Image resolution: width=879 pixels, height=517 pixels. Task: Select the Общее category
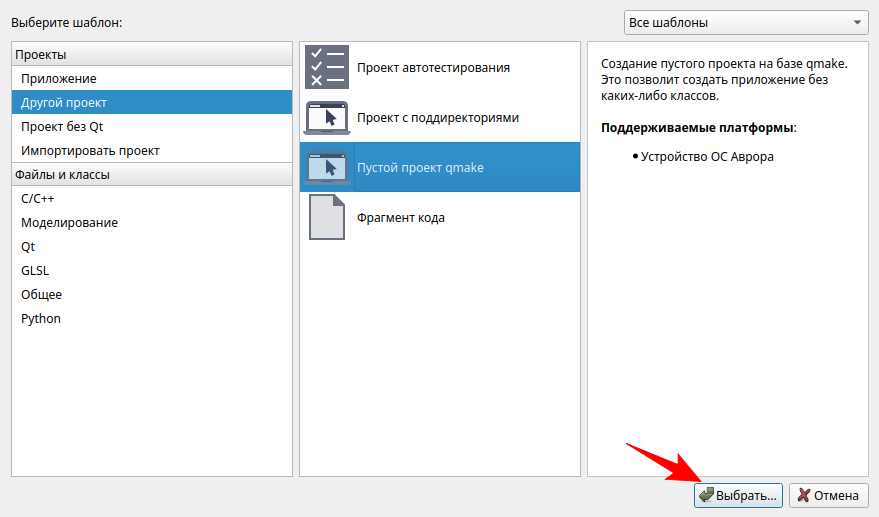coord(41,294)
